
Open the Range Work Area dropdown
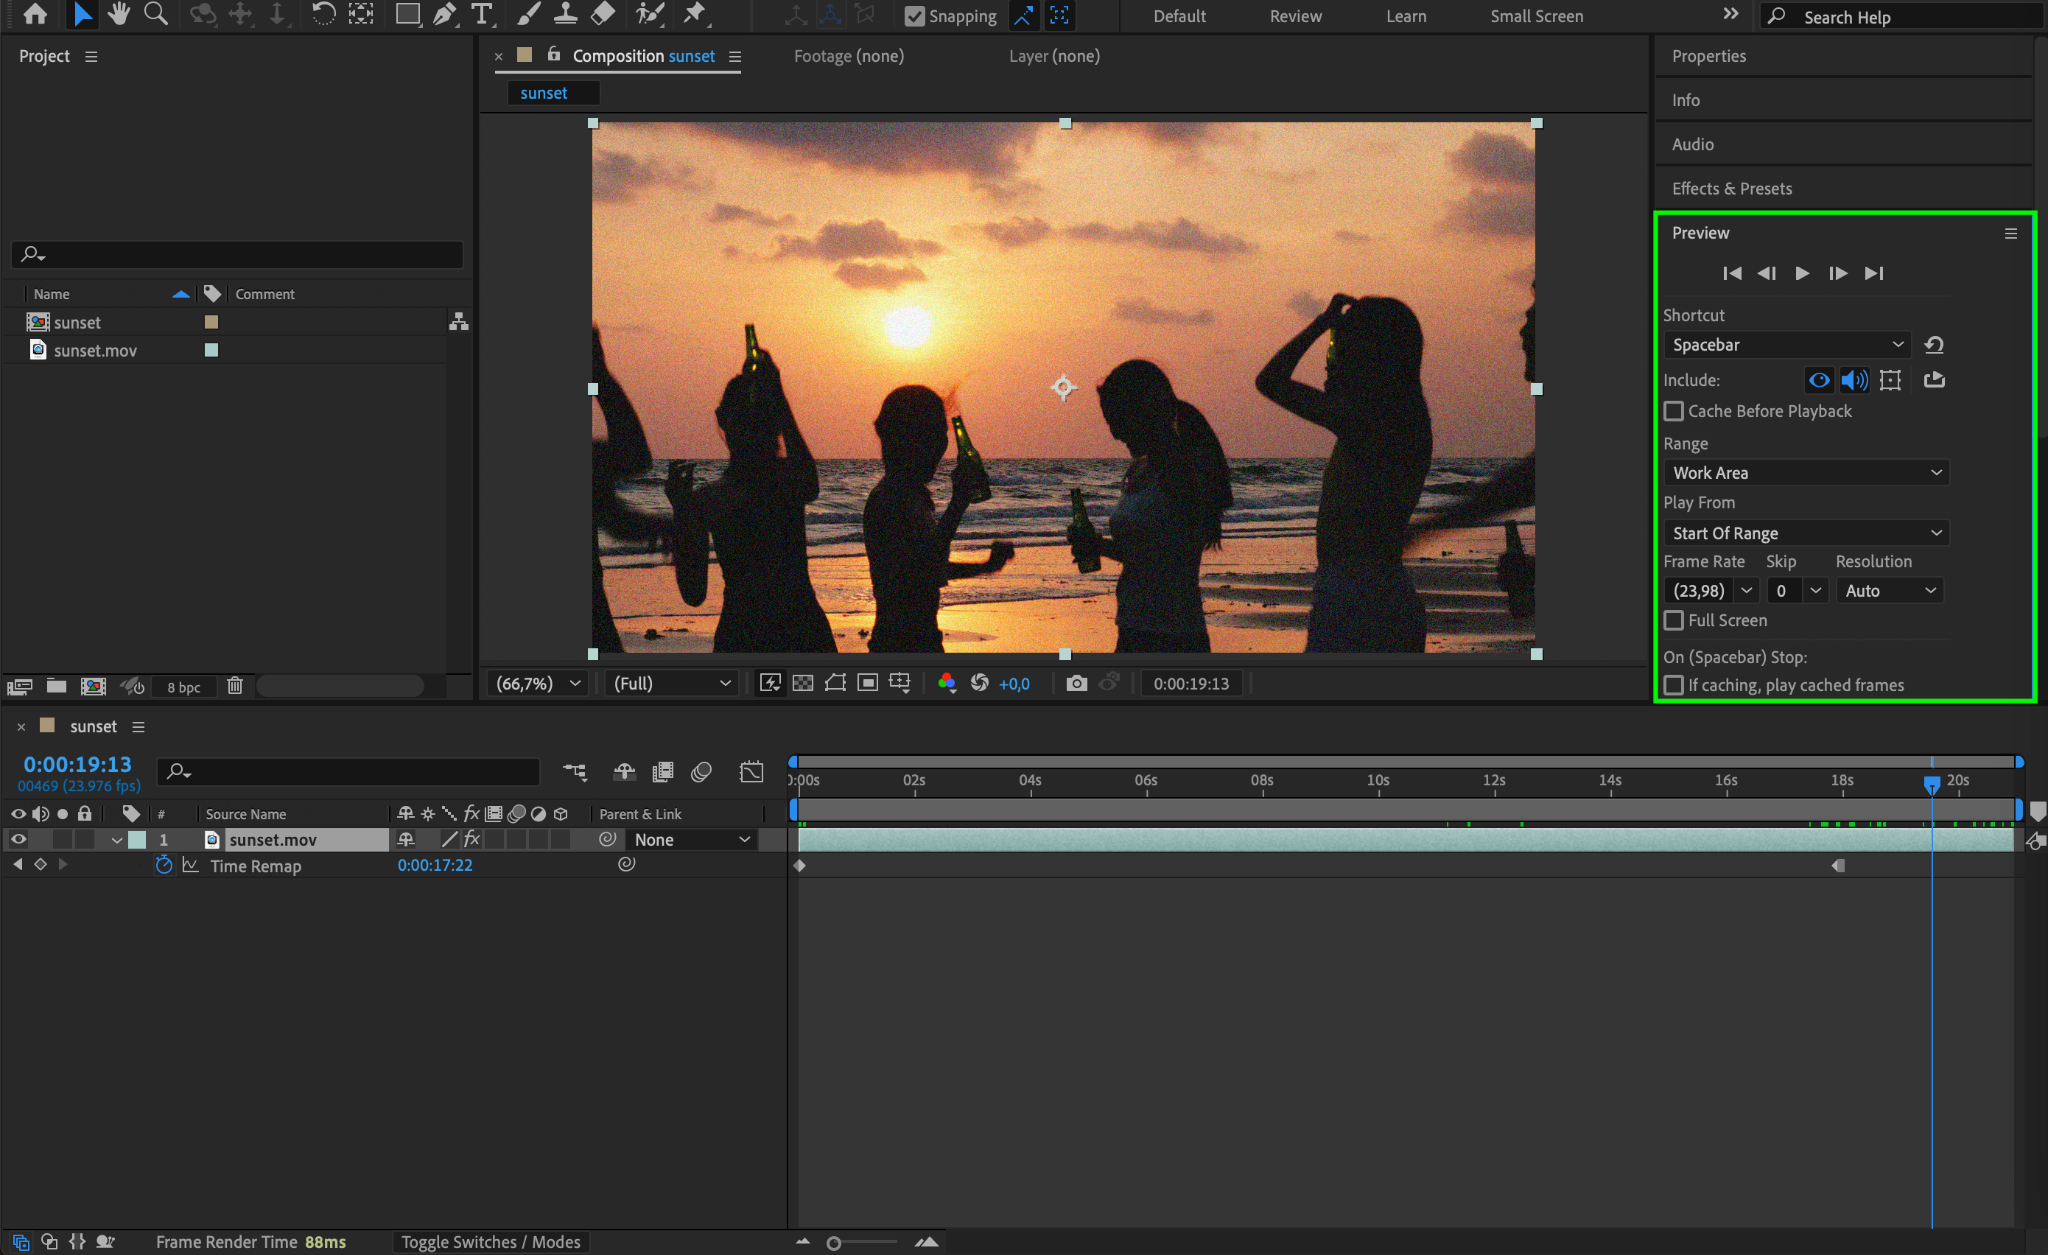tap(1806, 473)
